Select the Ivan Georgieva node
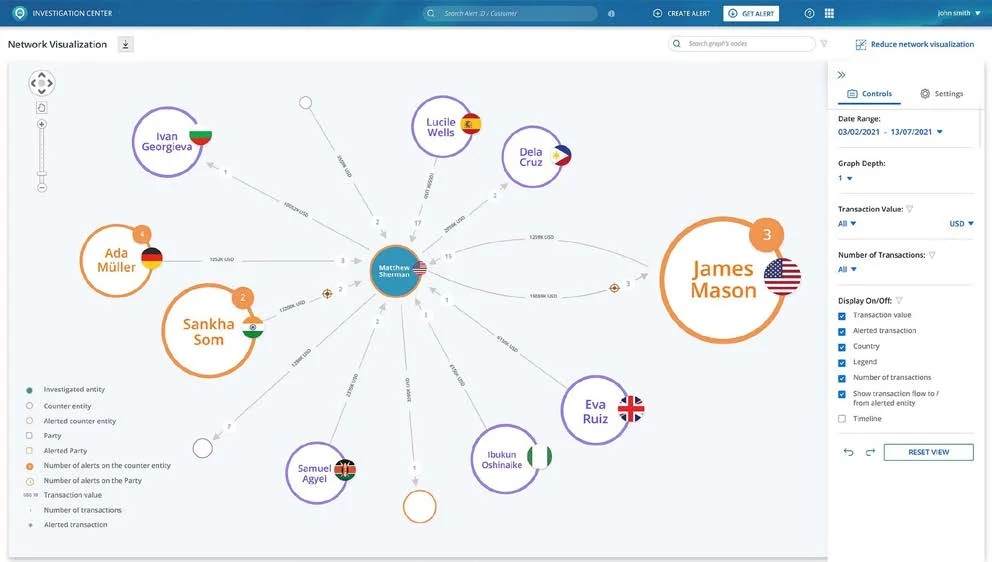992x562 pixels. (167, 142)
